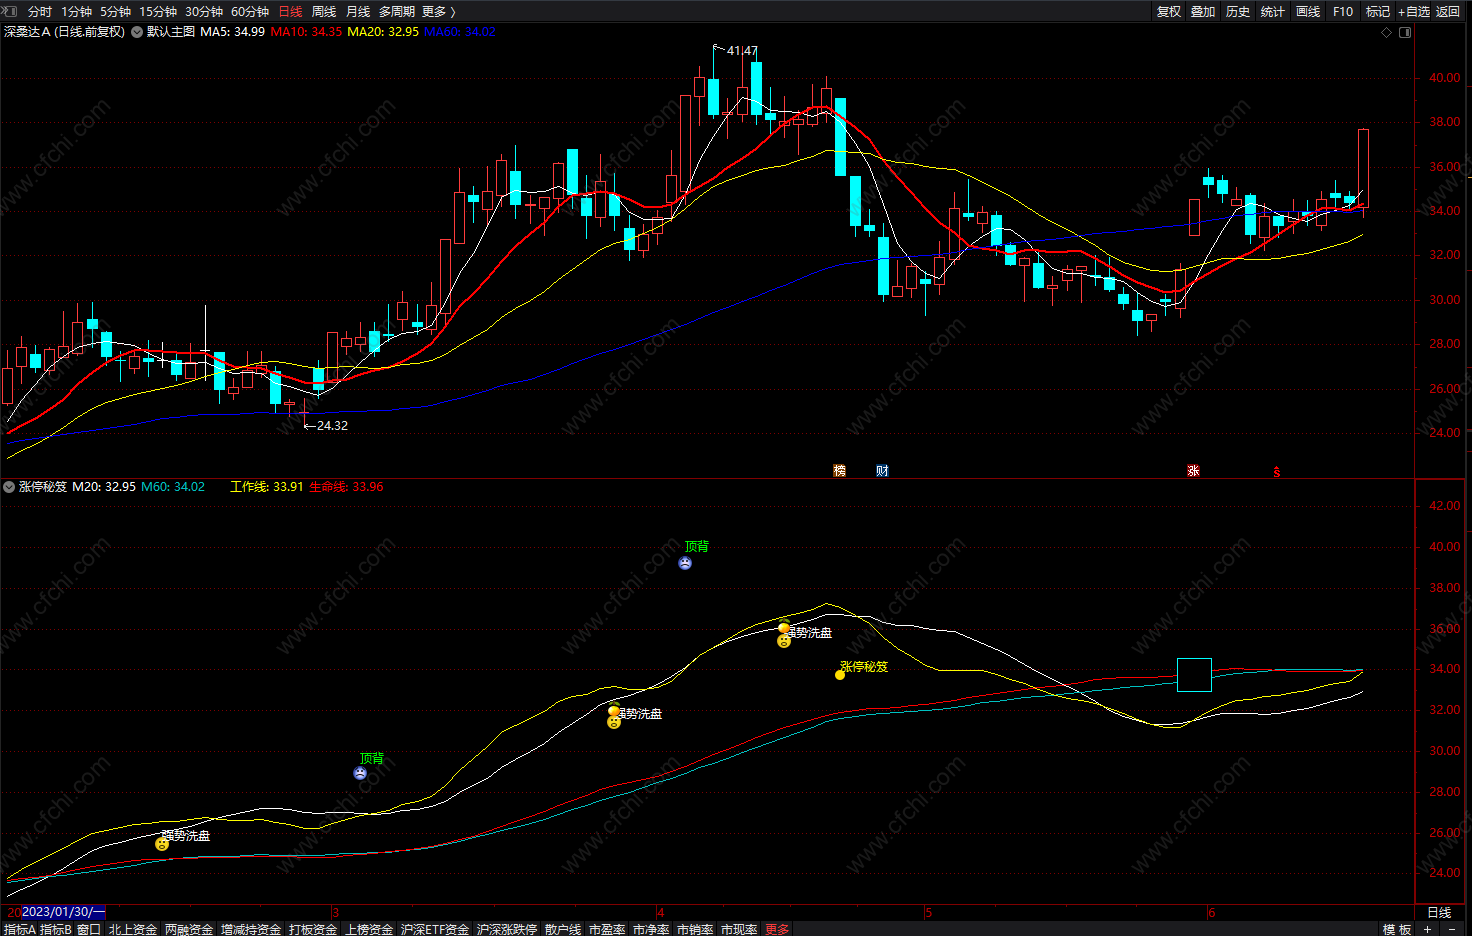Screen dimensions: 1472x936
Task: Click the red 涨 marker icon
Action: coord(1193,471)
